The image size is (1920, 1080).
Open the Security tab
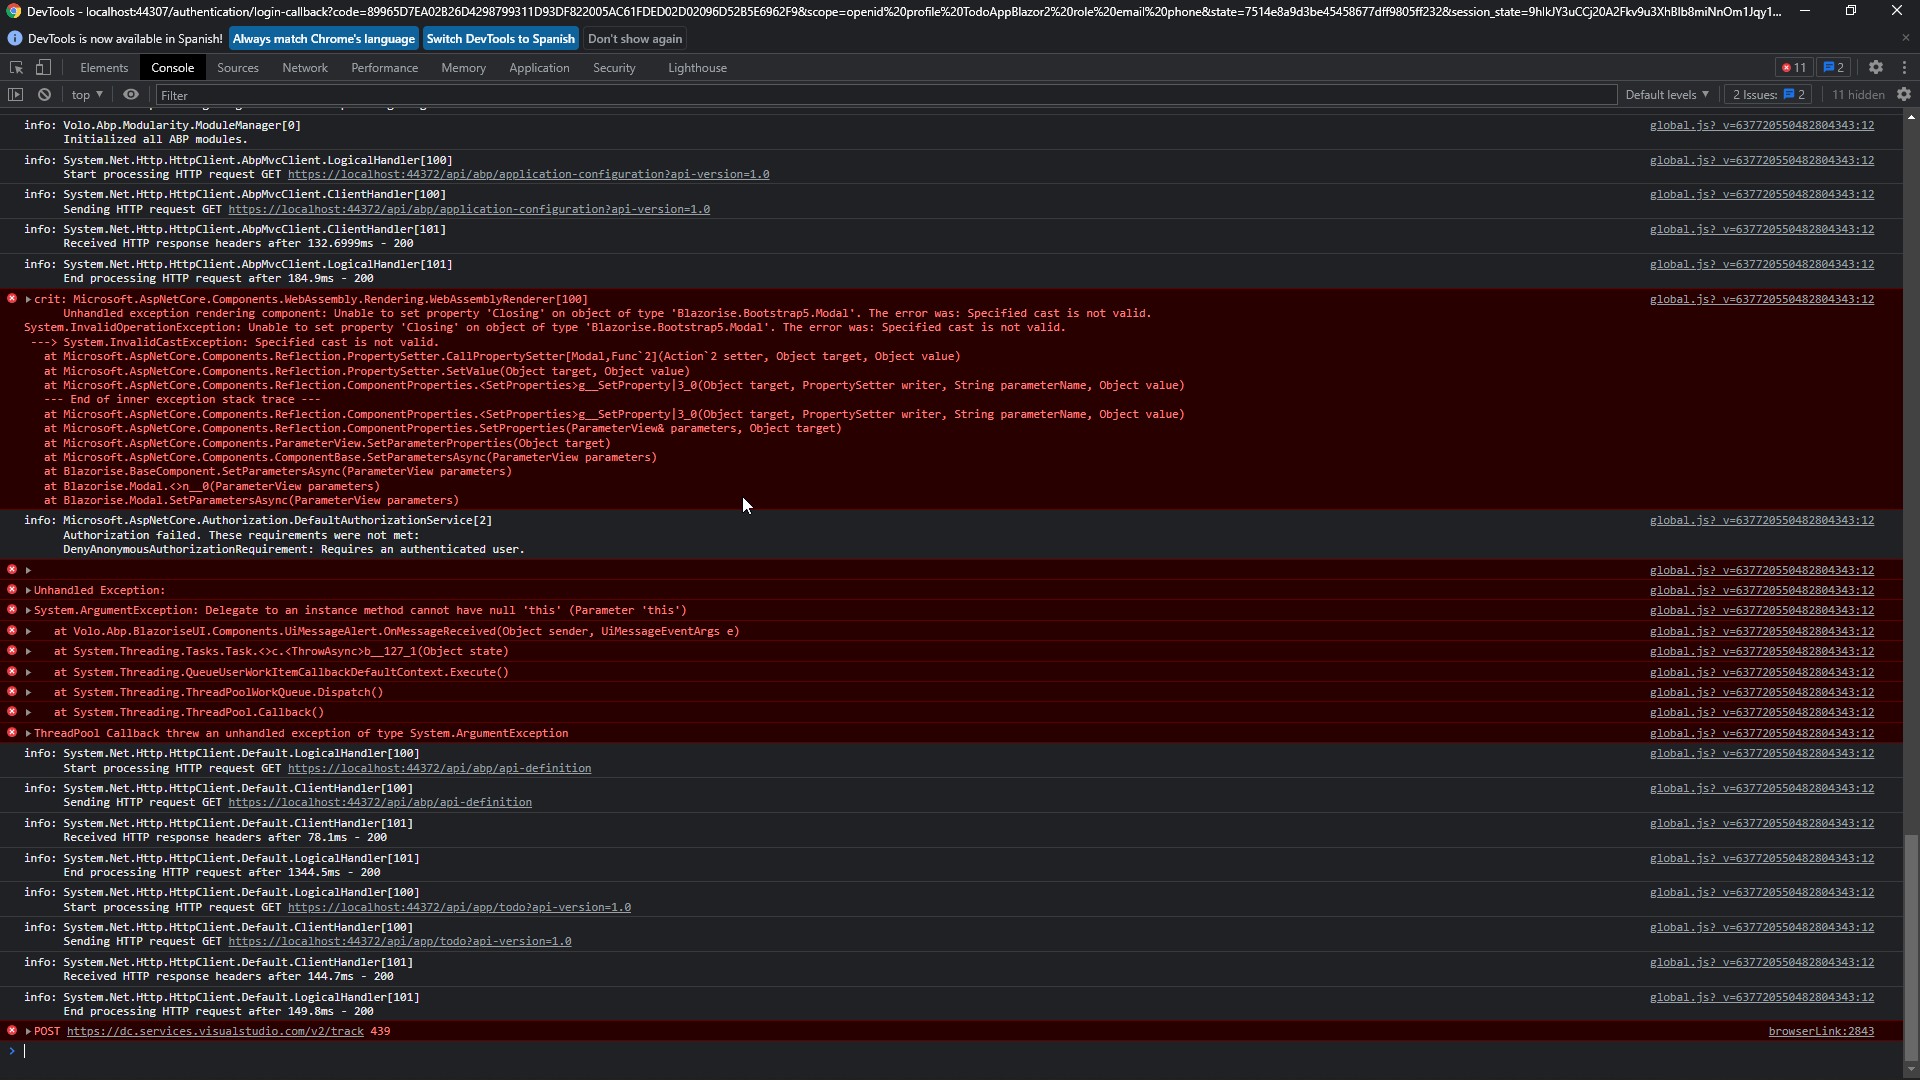[614, 68]
